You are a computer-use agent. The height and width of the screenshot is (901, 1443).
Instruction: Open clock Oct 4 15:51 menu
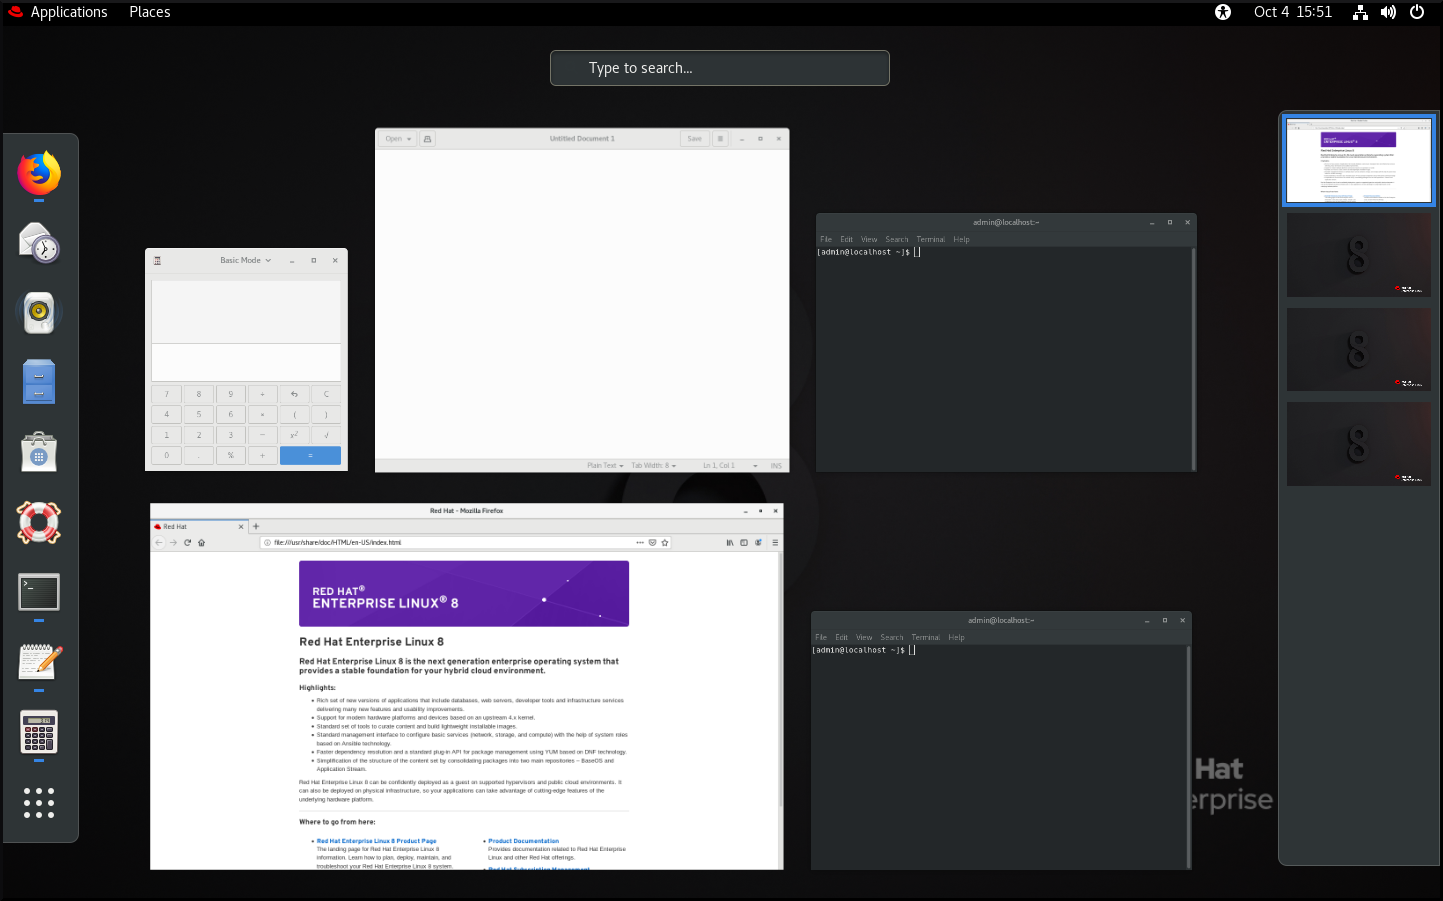pos(1293,12)
